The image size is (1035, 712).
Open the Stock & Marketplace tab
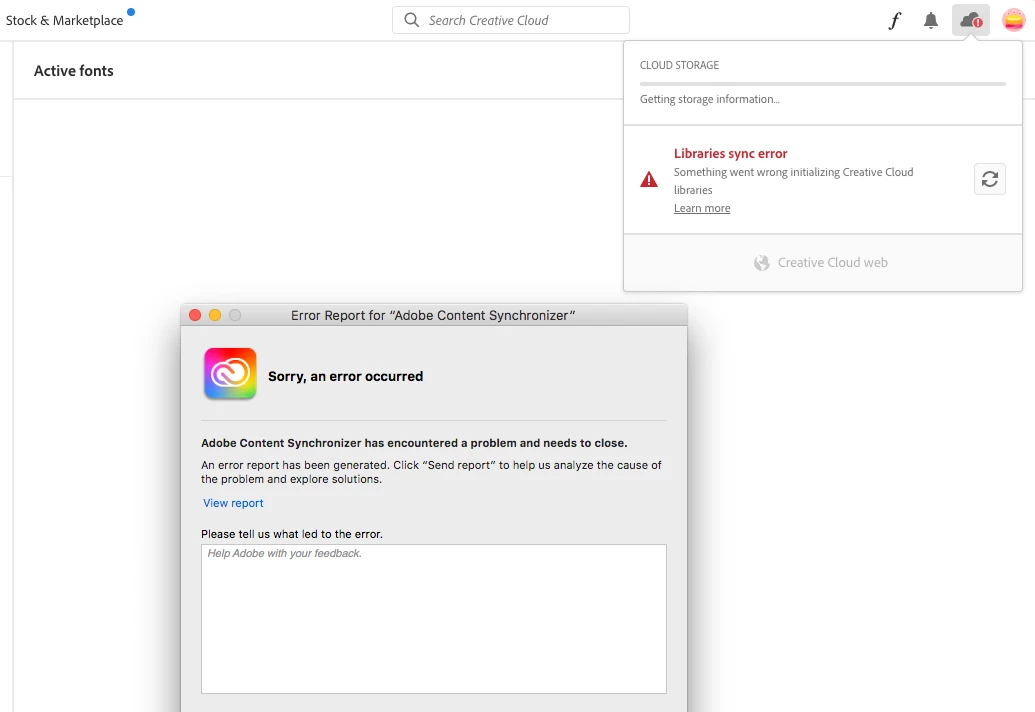click(64, 20)
